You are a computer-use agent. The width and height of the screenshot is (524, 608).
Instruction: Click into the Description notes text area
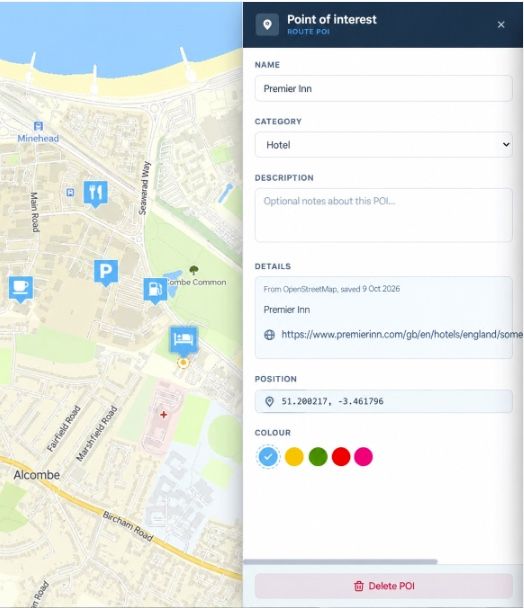click(x=384, y=215)
